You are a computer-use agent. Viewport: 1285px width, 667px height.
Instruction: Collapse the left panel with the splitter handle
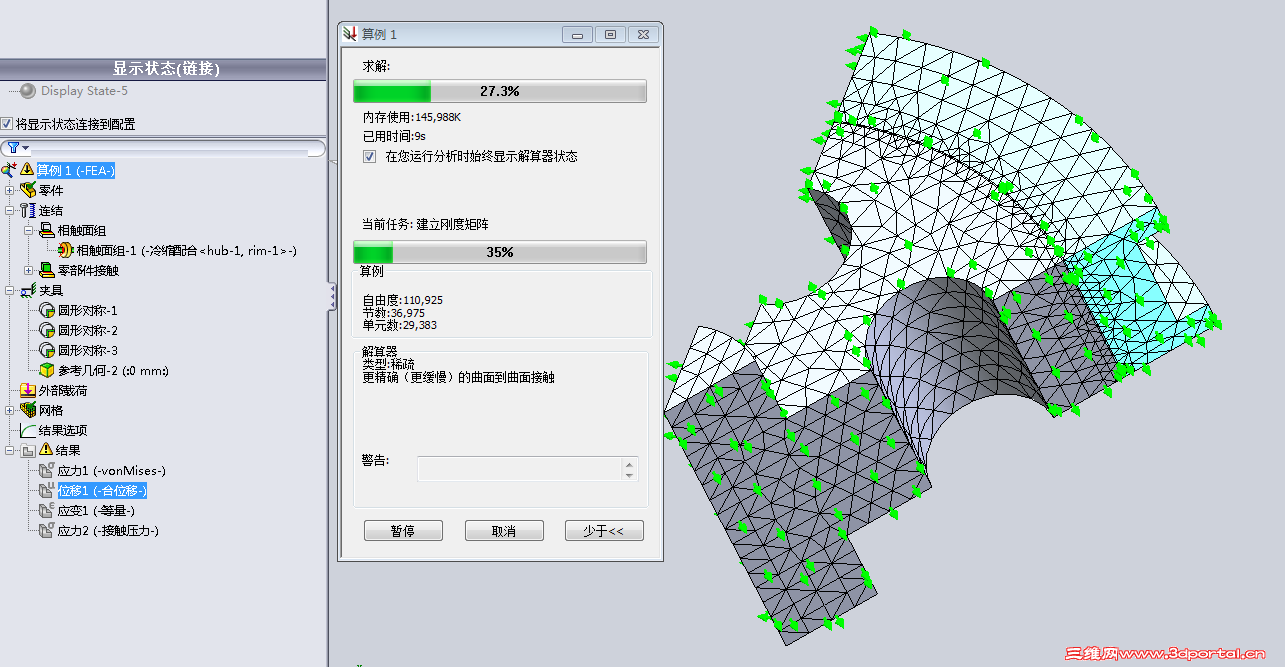pyautogui.click(x=332, y=296)
